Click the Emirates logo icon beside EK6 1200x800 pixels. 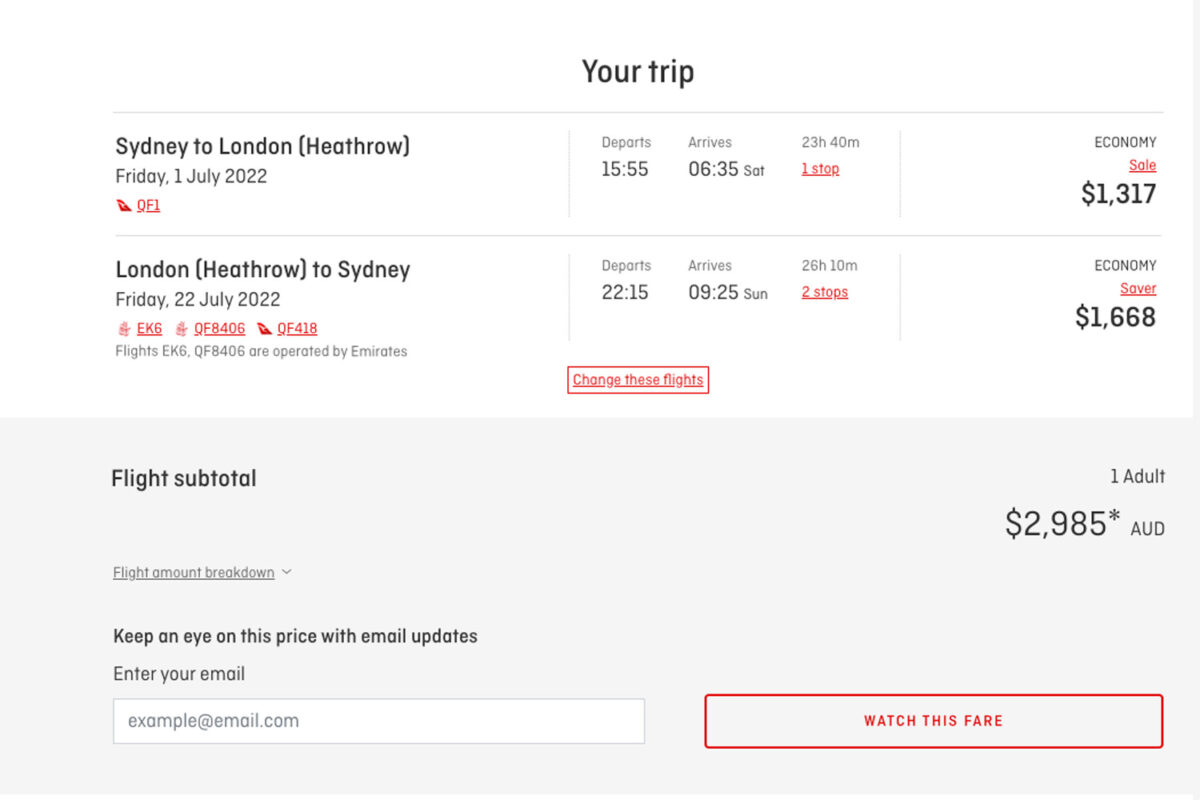(x=124, y=329)
